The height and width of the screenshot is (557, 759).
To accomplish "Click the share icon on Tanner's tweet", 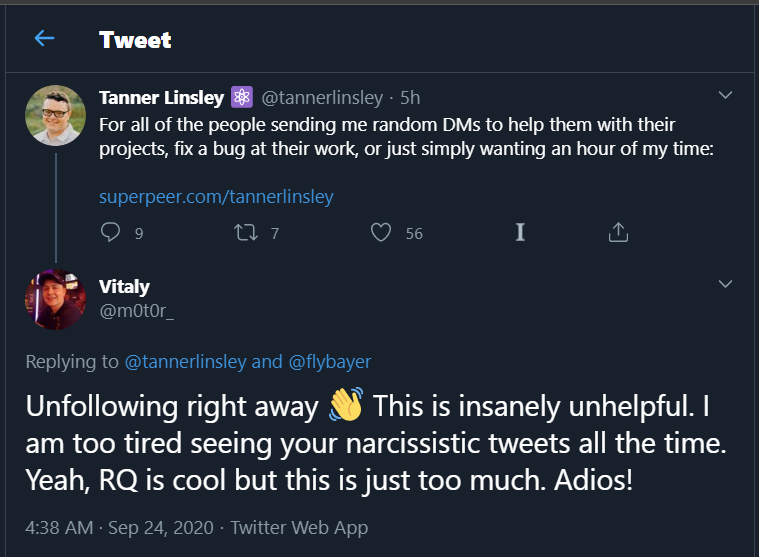I will click(x=618, y=233).
